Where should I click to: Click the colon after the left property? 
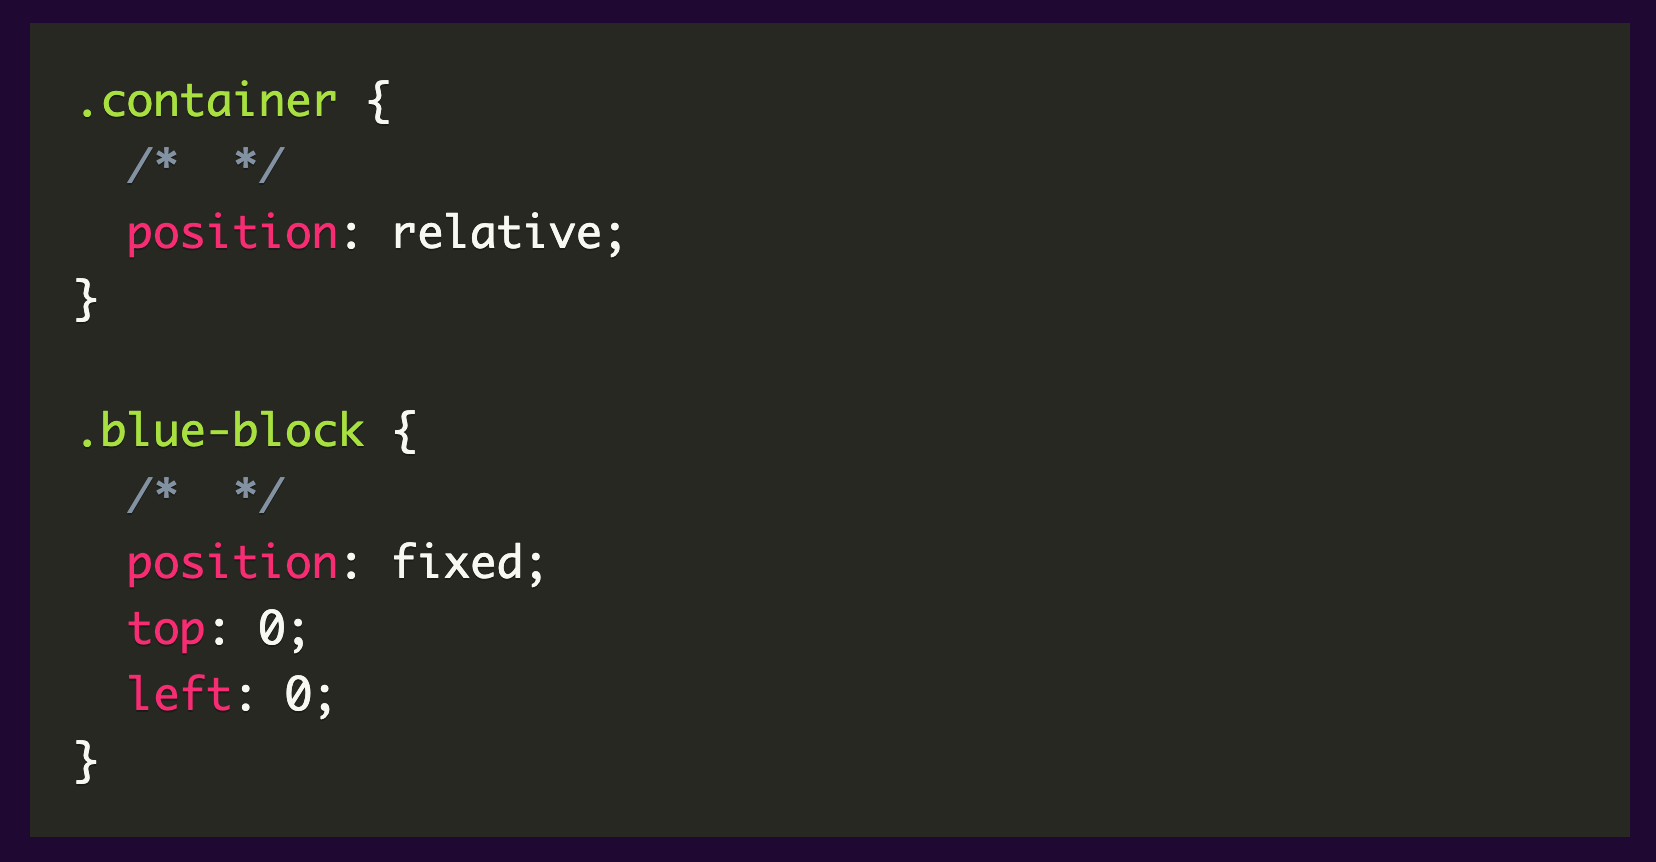(246, 697)
